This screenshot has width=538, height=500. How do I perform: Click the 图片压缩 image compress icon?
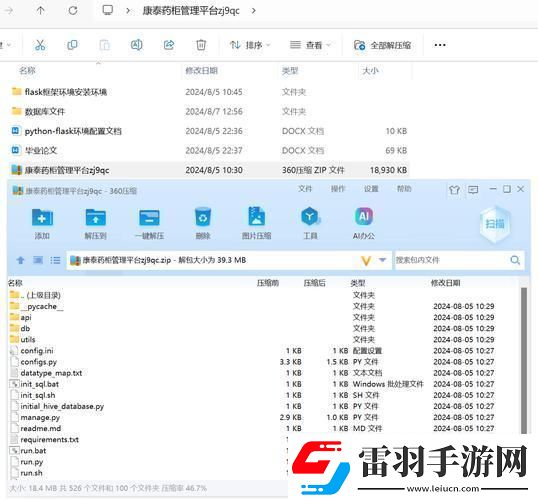point(257,223)
